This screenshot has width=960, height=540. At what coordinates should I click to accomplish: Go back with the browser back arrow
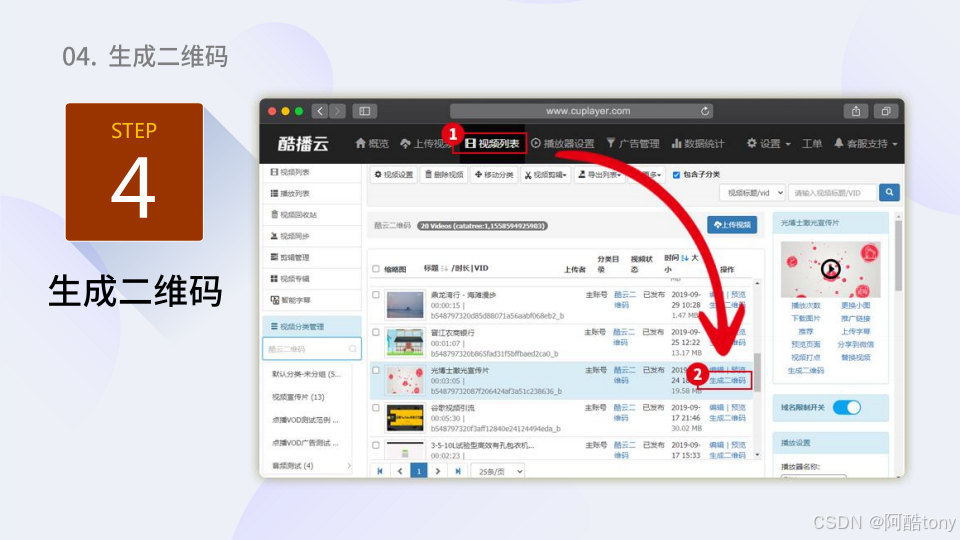coord(320,111)
